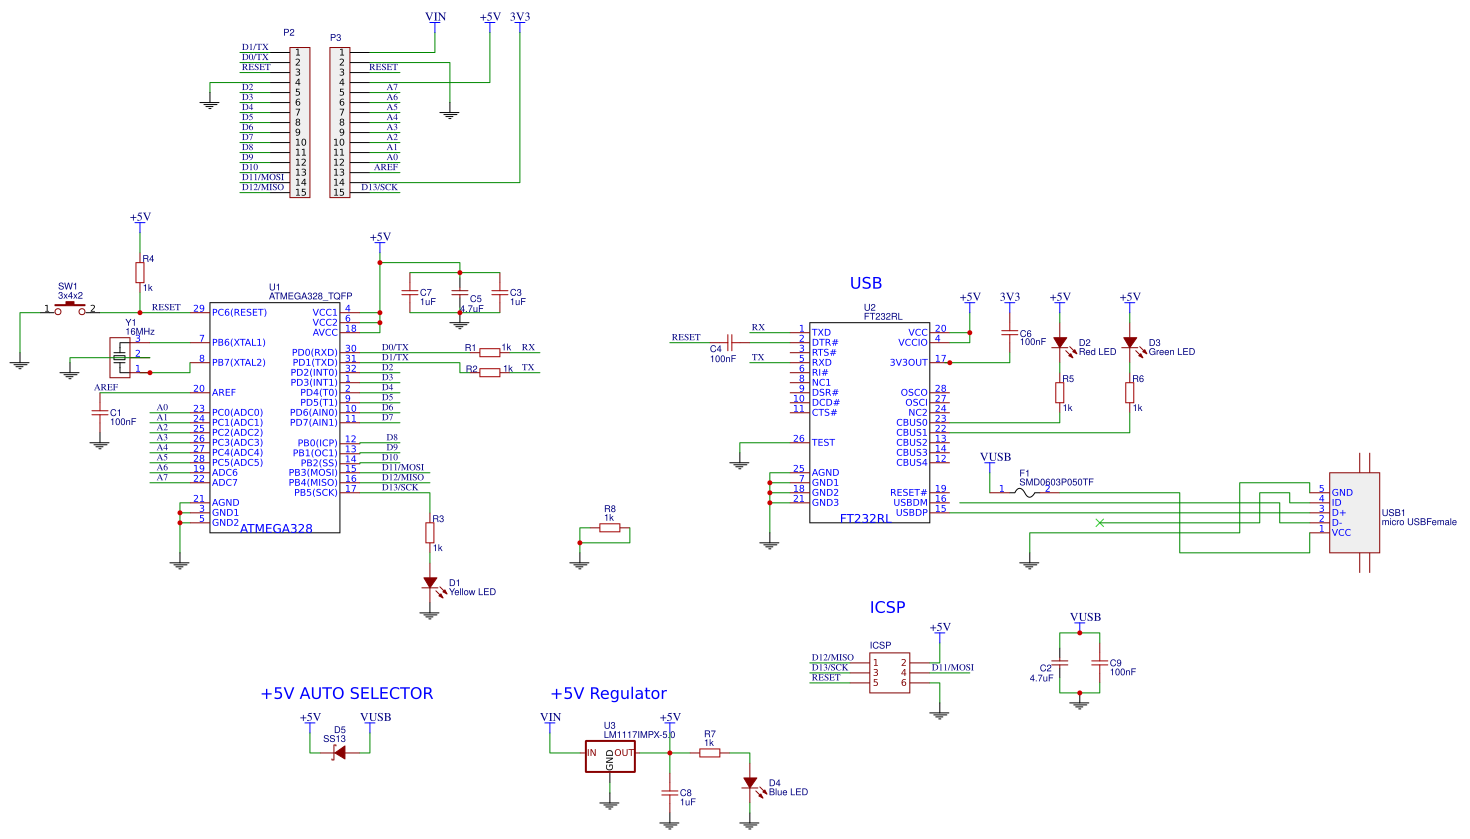Click the Red LED D2 symbol
Screen dimensions: 1470x839
pos(1060,342)
